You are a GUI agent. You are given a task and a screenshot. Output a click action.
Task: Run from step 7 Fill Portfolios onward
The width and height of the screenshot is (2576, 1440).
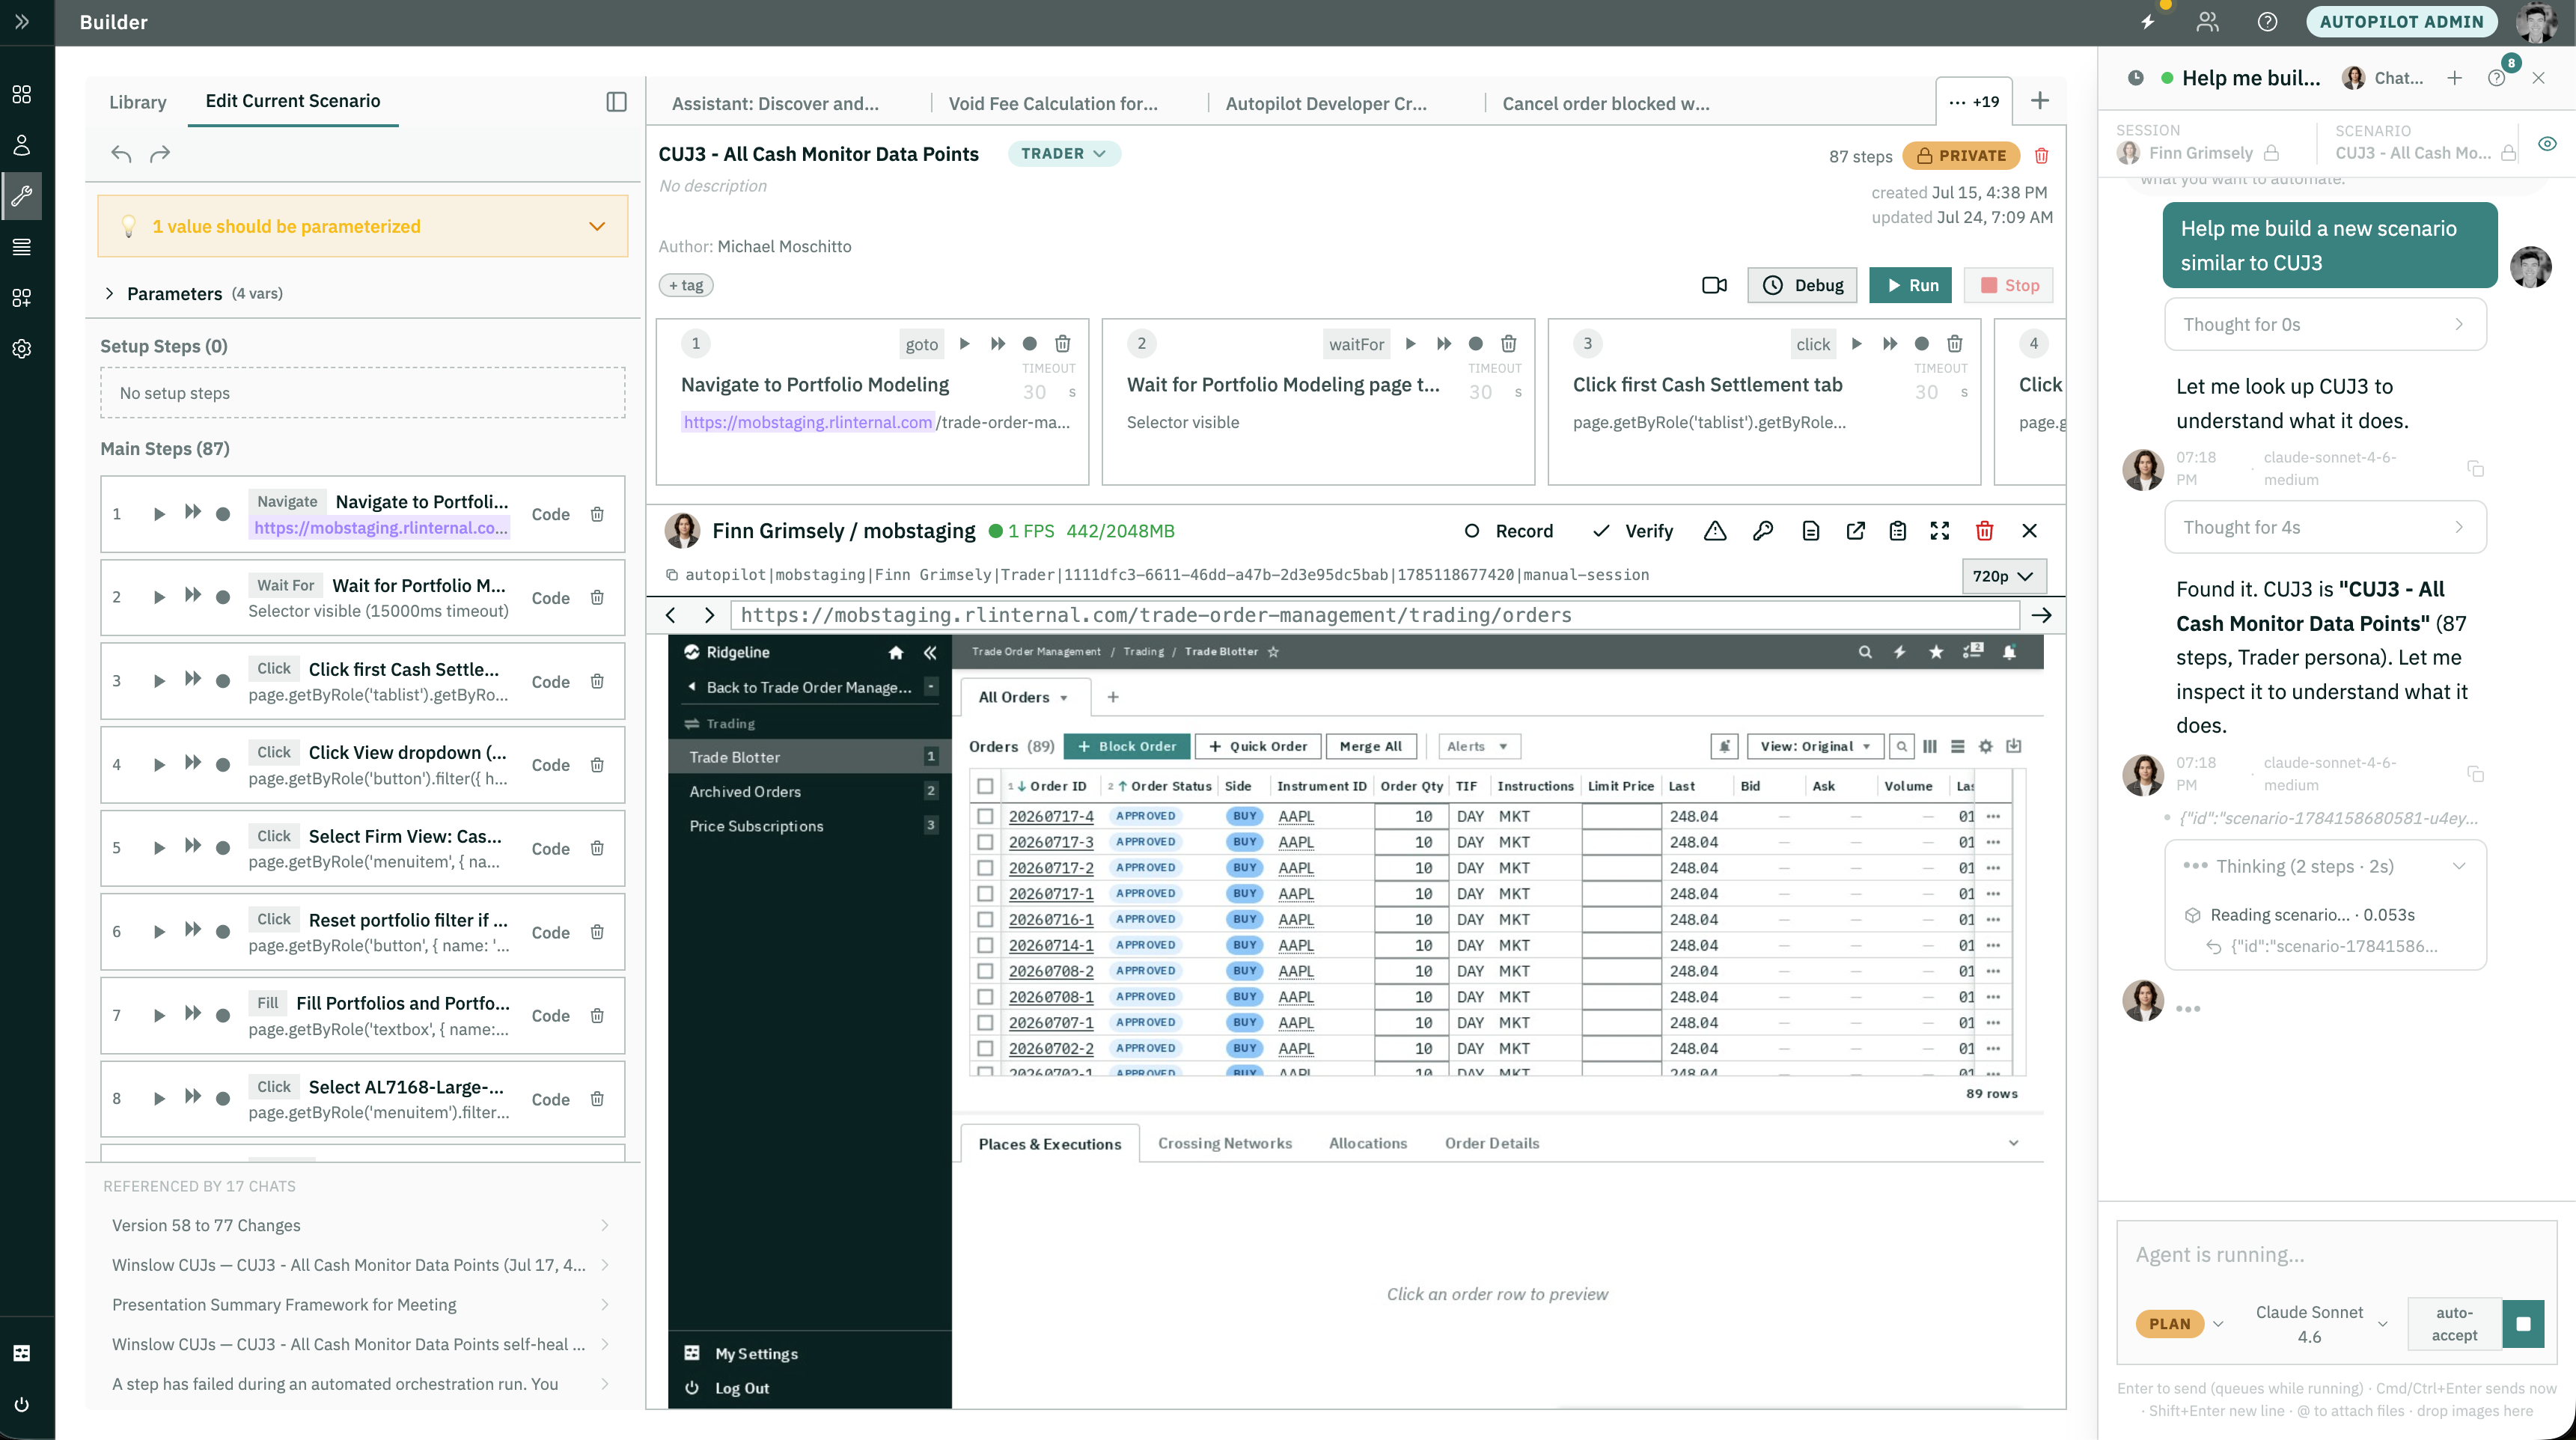(193, 1014)
